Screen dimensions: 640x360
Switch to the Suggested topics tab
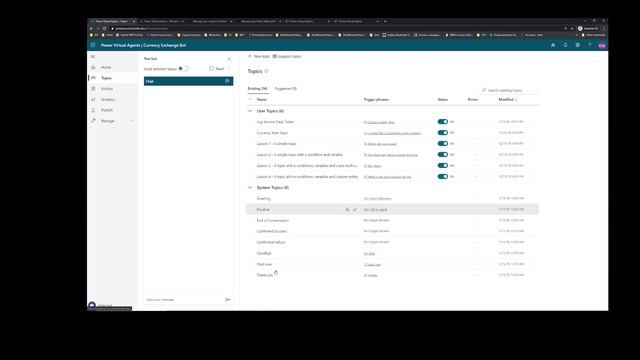click(286, 89)
